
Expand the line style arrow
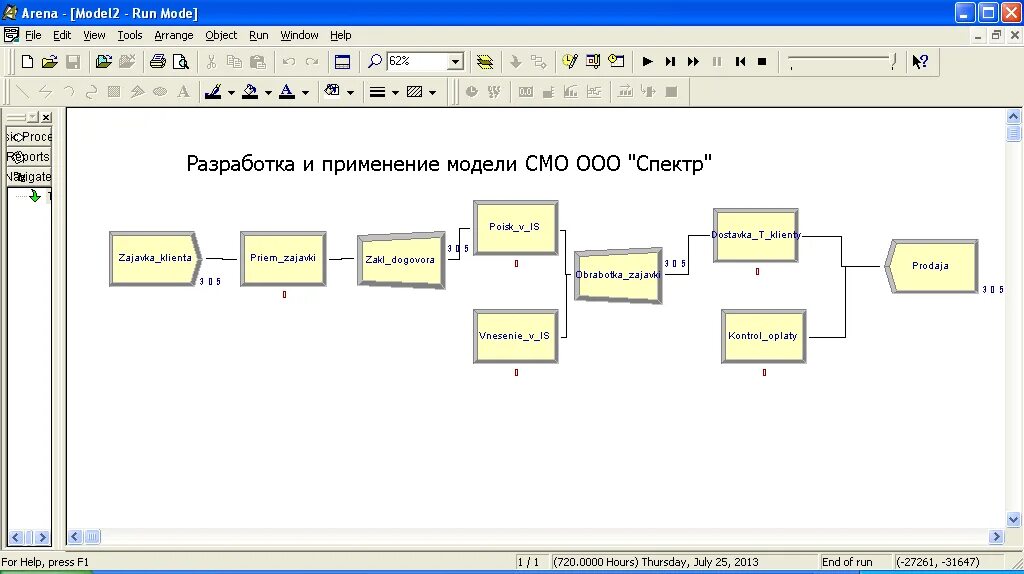[x=395, y=93]
